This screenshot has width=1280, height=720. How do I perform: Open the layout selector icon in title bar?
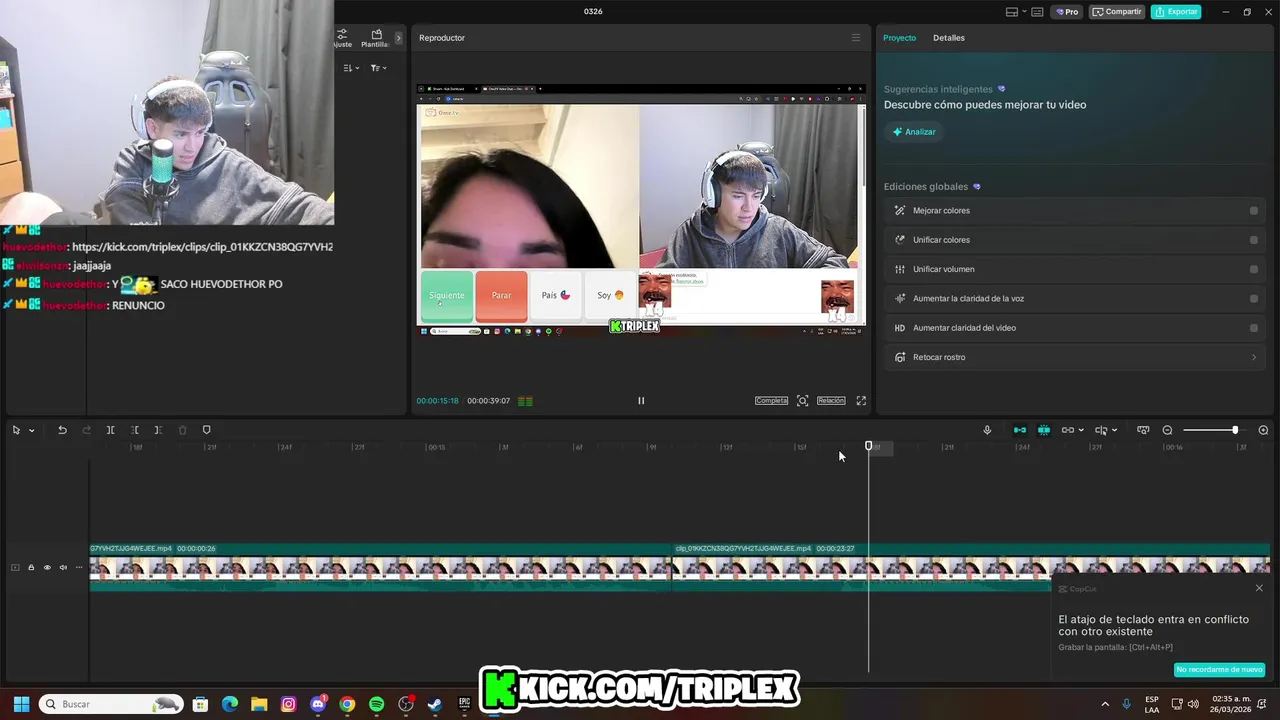coord(1012,12)
